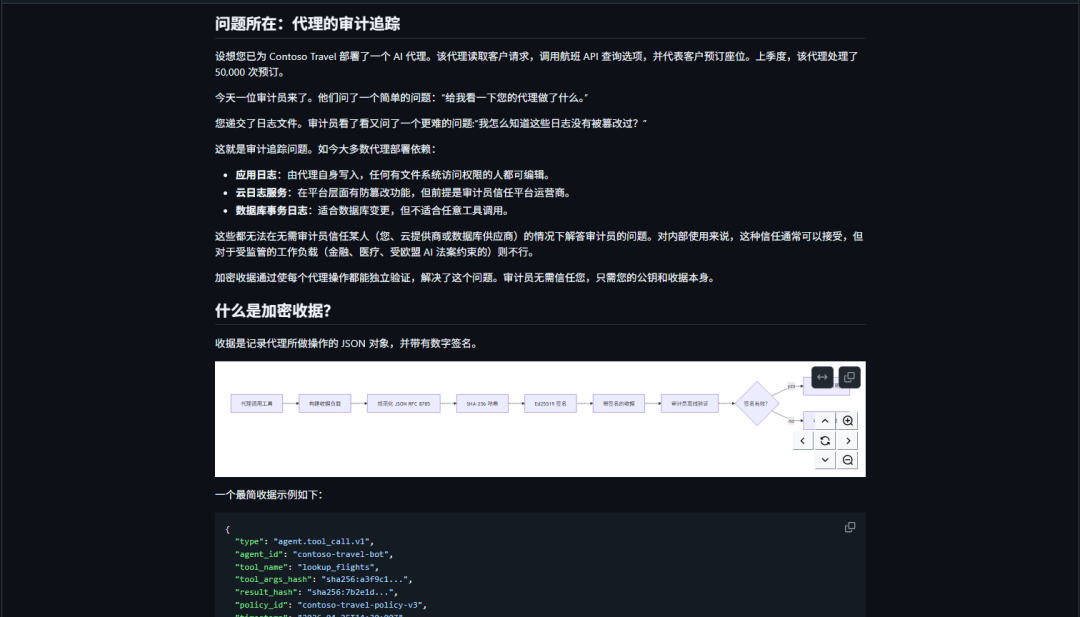
Task: Zoom out of the flowchart diagram
Action: coord(848,460)
